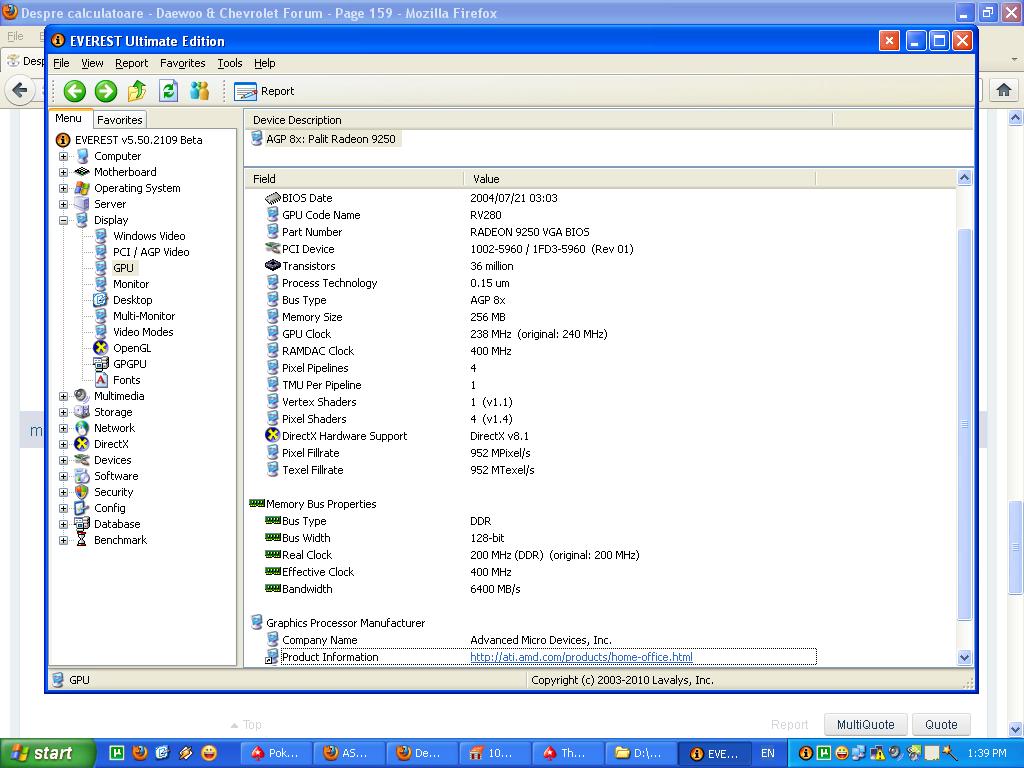This screenshot has width=1024, height=768.
Task: Click the Desktop icon in the tree
Action: pos(101,300)
